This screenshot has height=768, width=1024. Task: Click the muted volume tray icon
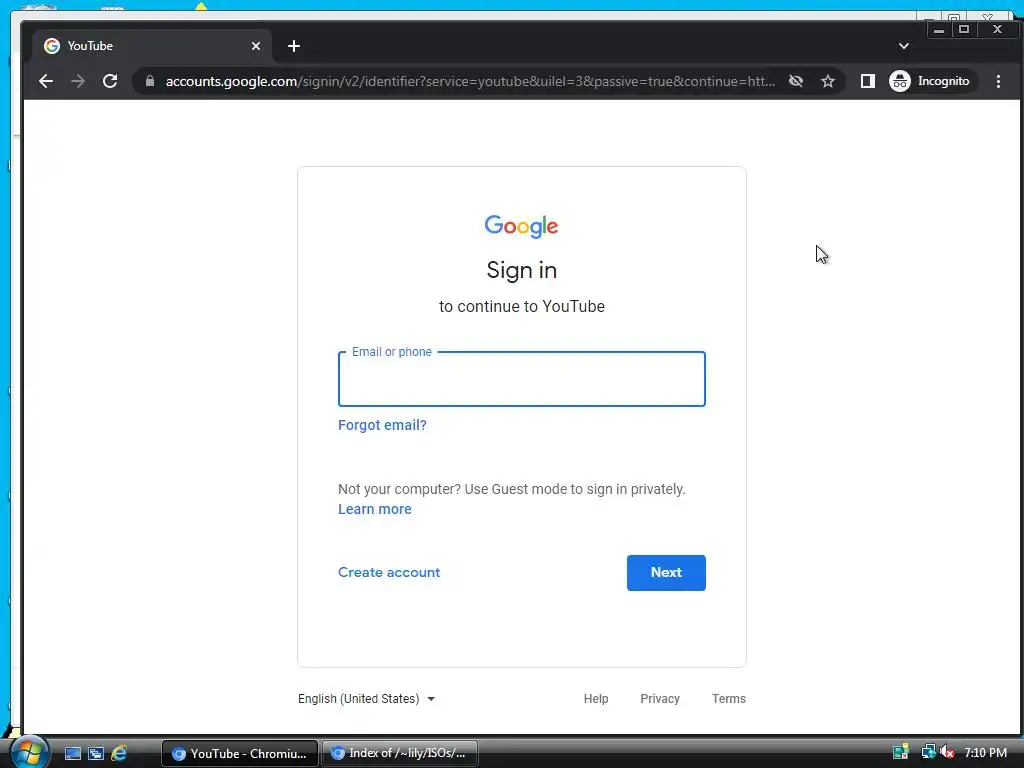click(x=947, y=752)
